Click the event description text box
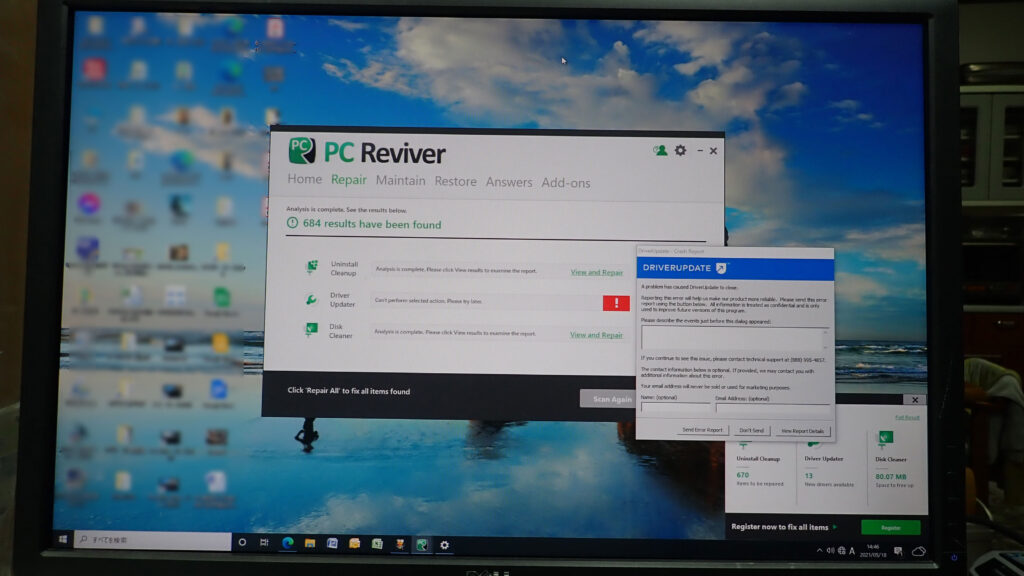 pyautogui.click(x=735, y=337)
